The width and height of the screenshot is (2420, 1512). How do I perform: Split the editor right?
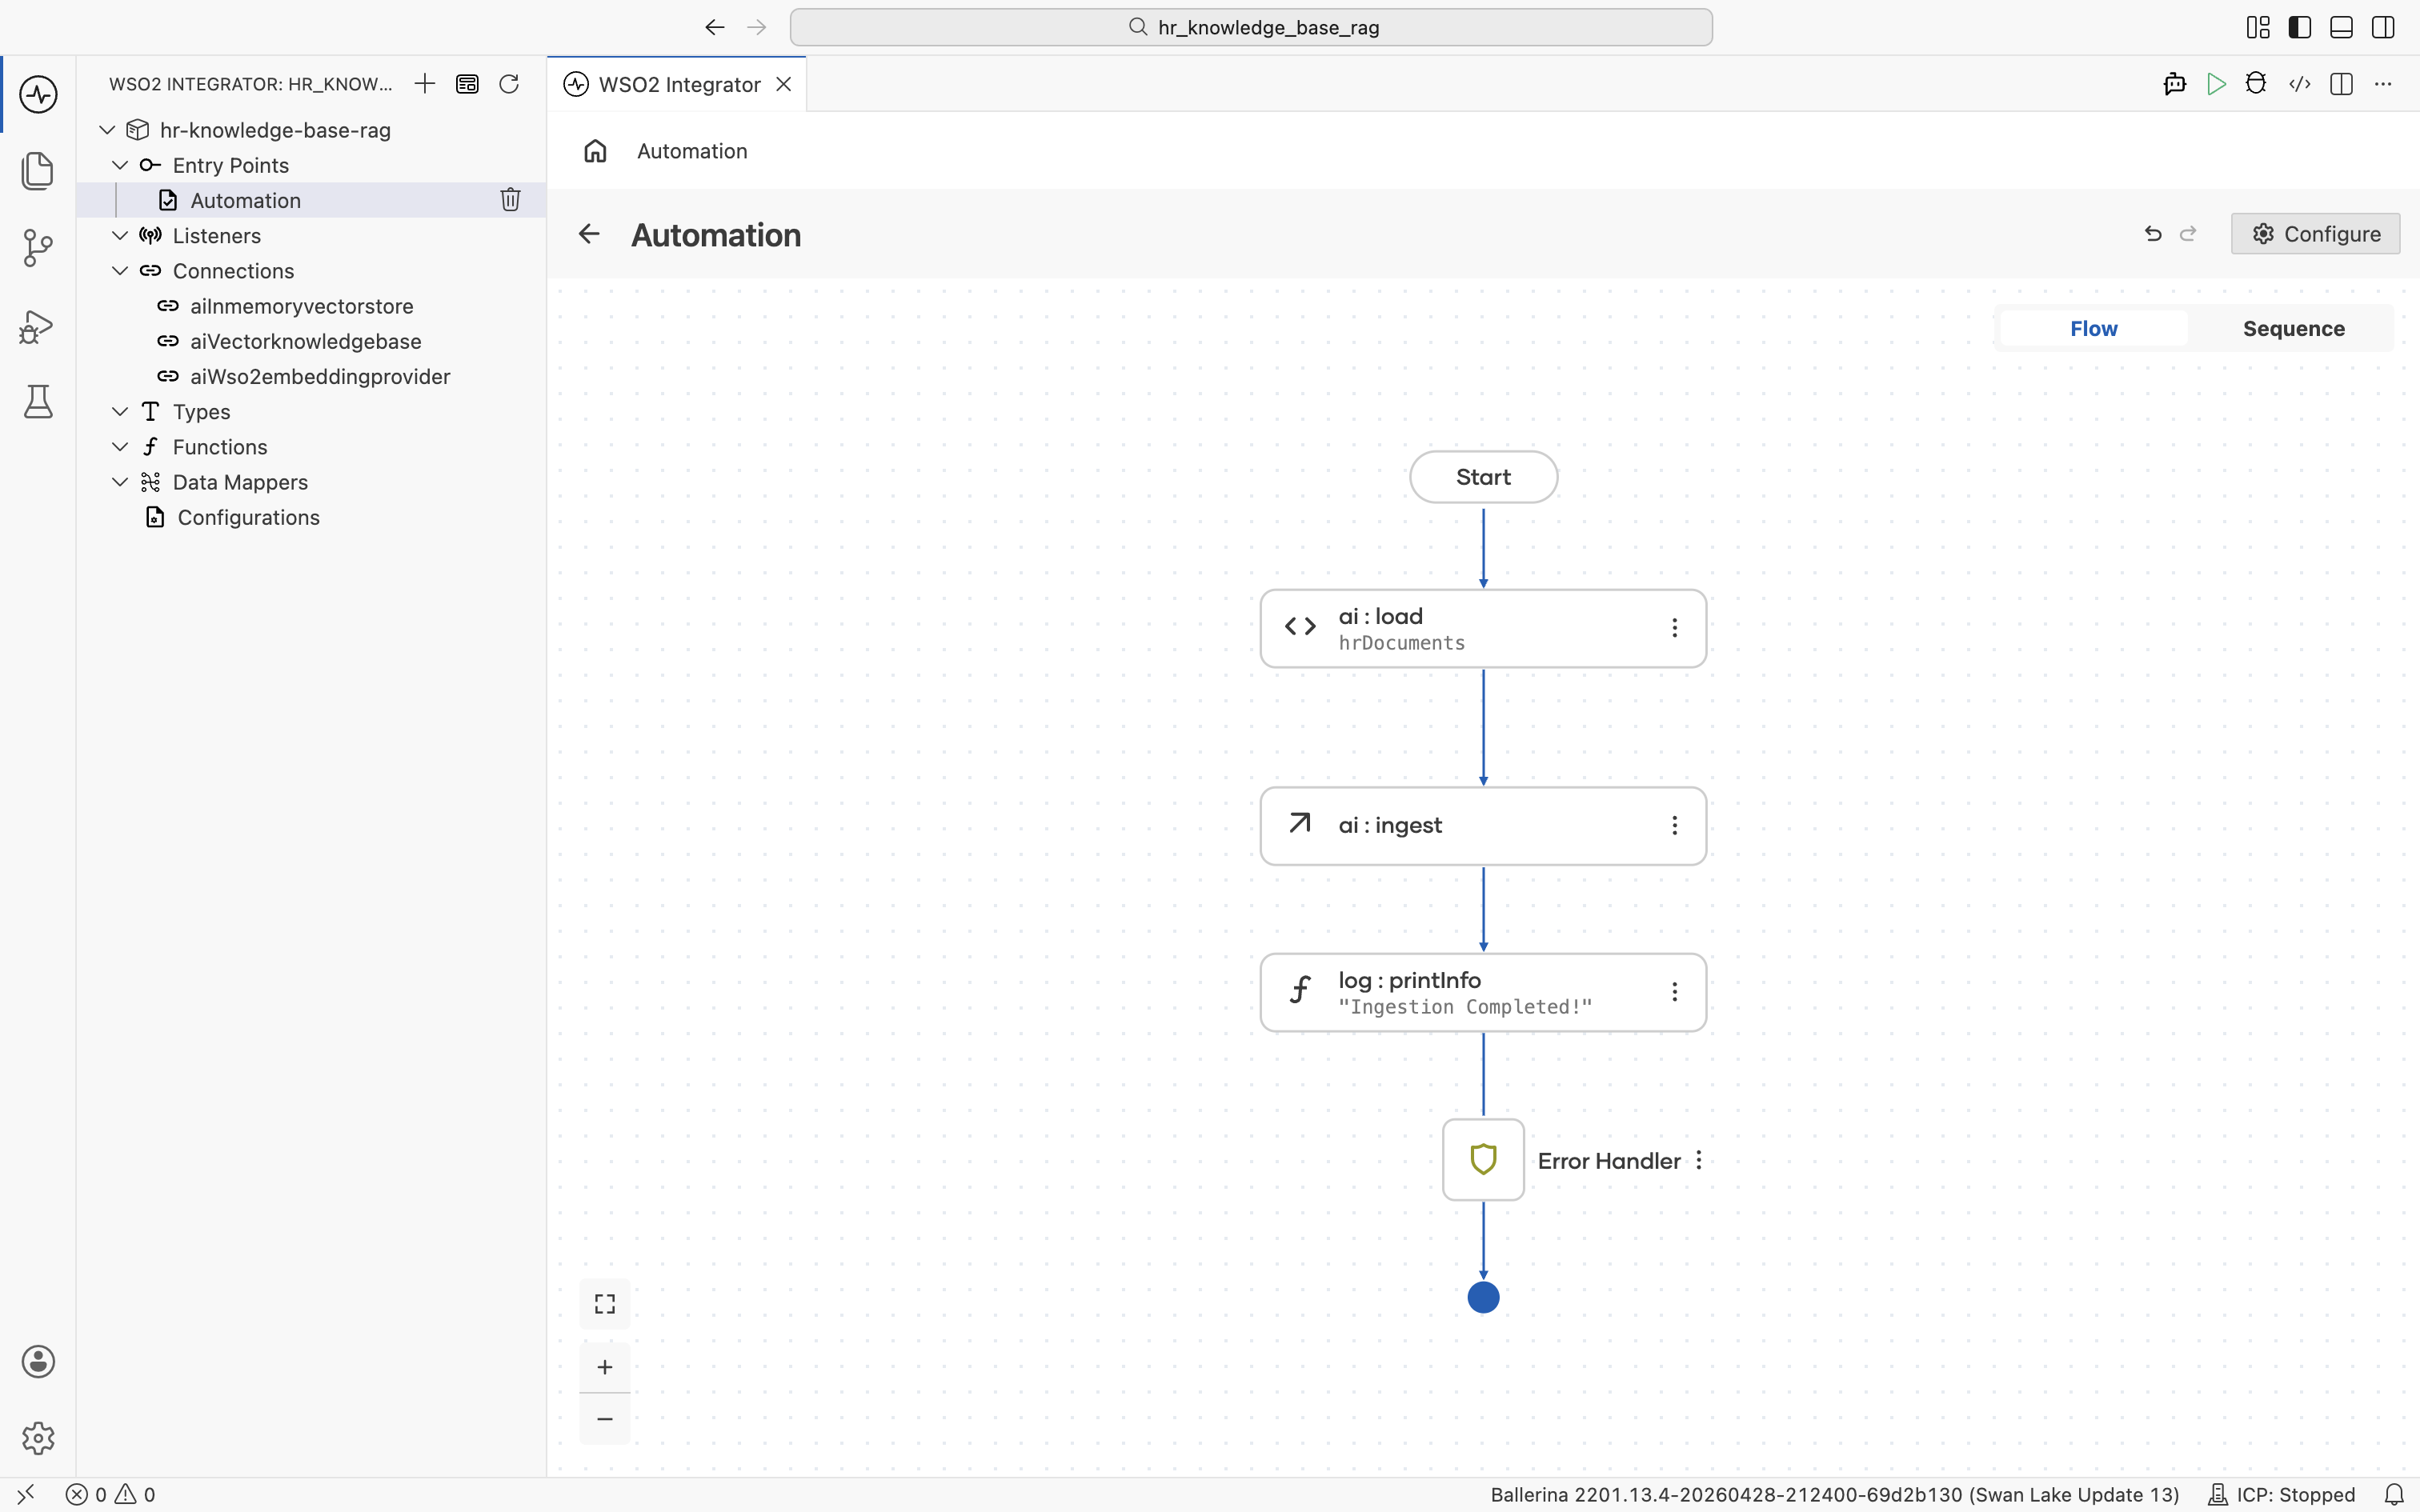pyautogui.click(x=2341, y=84)
